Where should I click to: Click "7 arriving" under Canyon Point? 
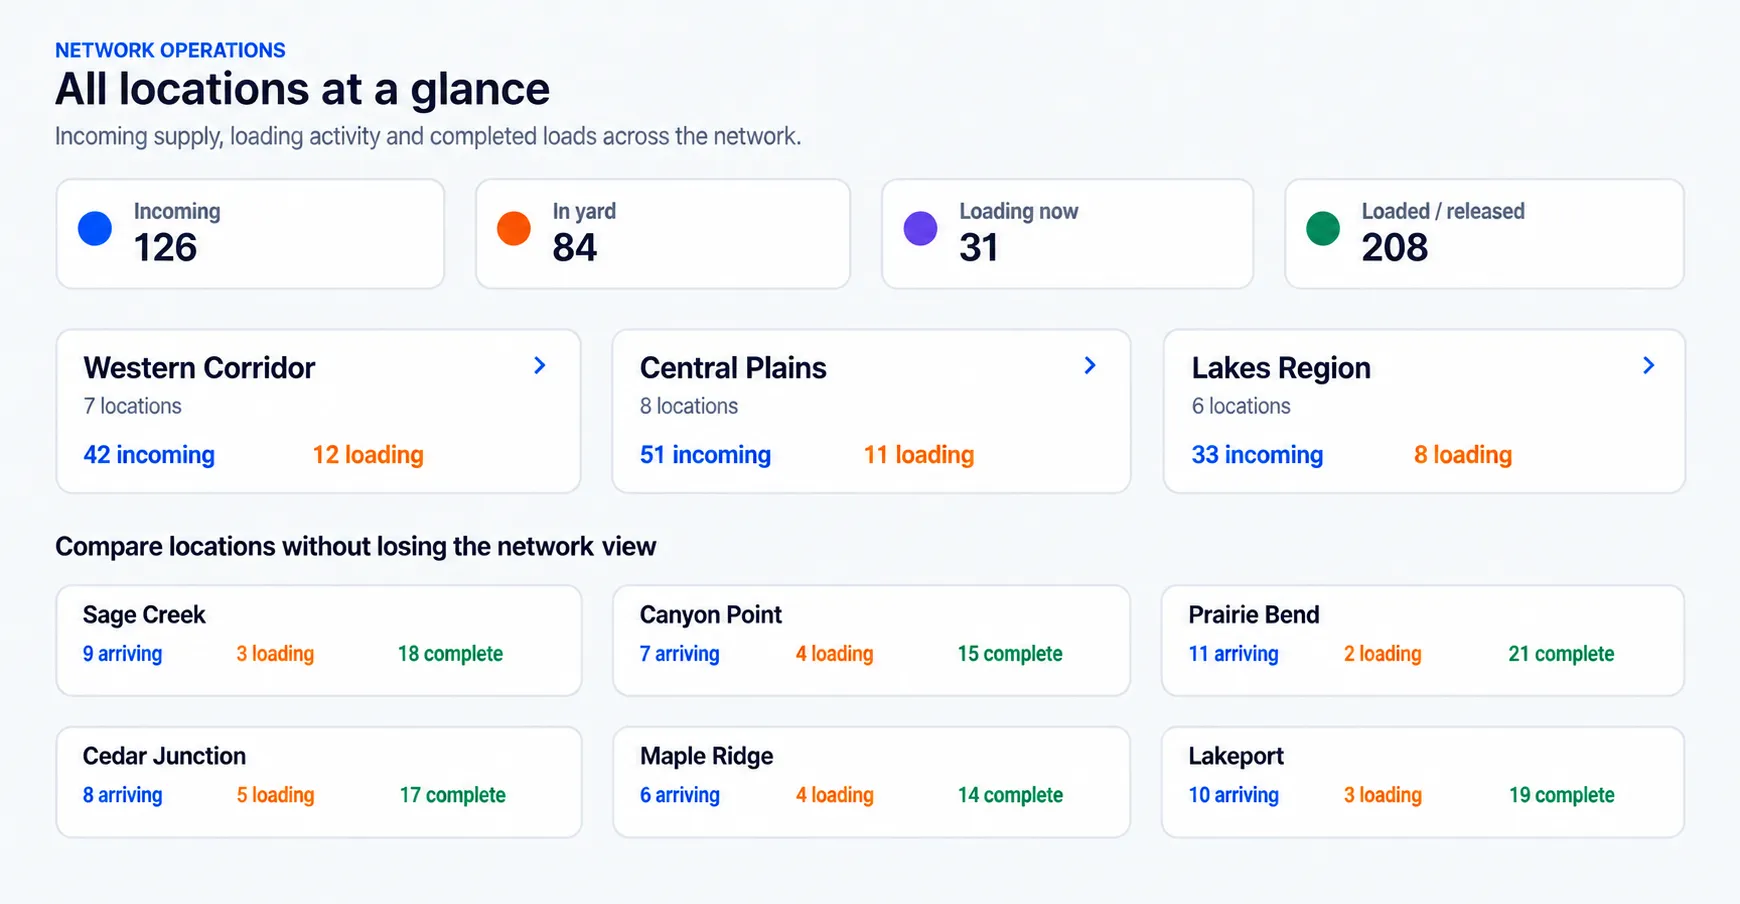click(679, 654)
